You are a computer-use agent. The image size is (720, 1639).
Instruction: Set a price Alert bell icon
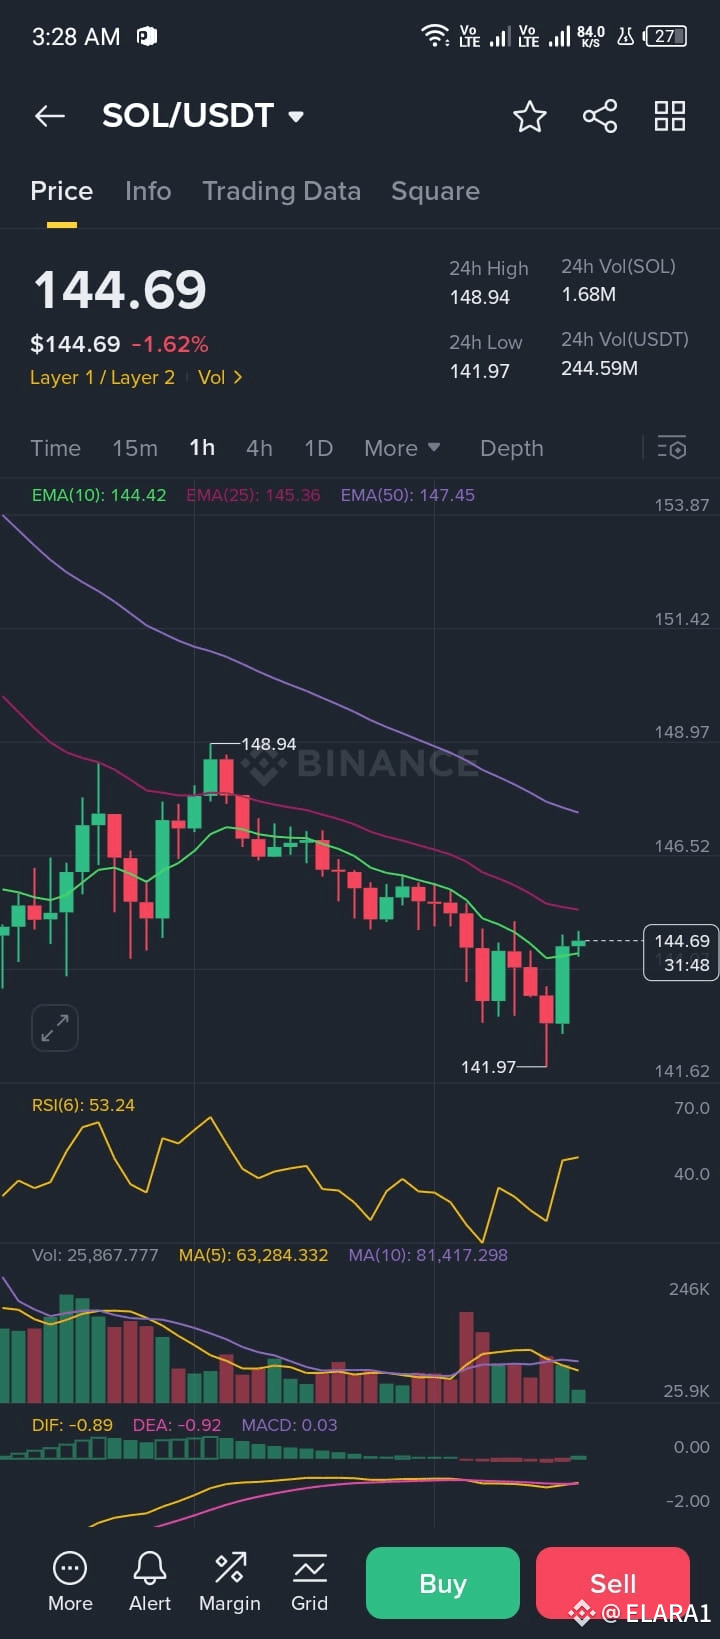tap(150, 1581)
